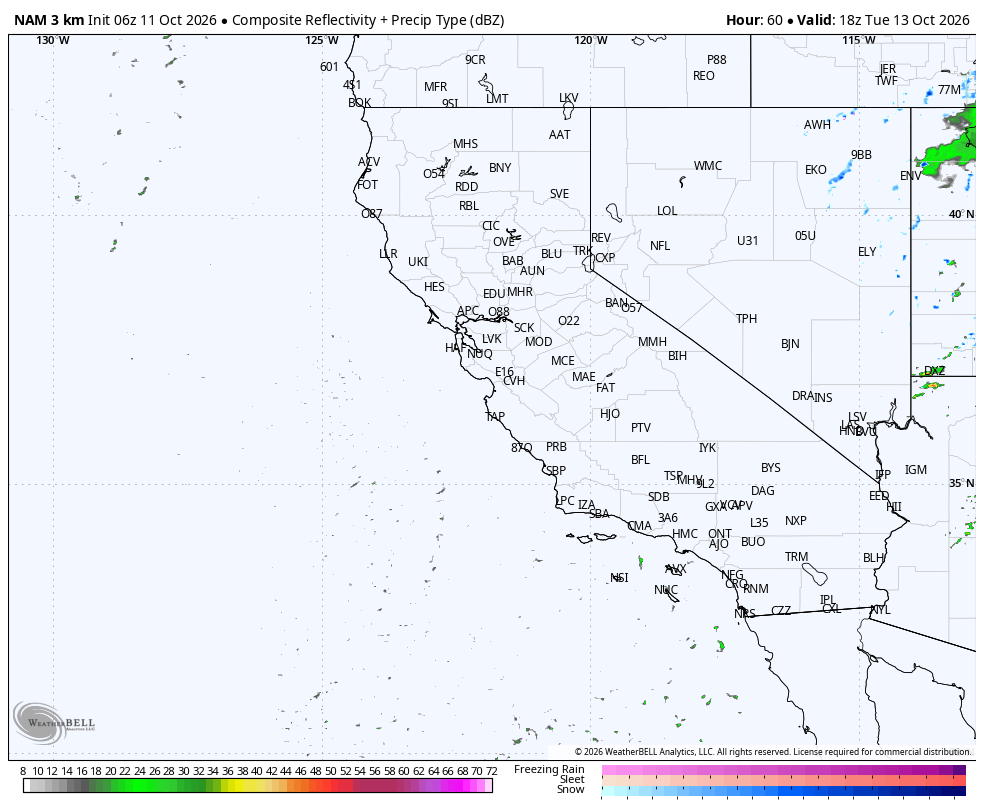This screenshot has height=808, width=984.
Task: Select the LKV station label
Action: 569,98
